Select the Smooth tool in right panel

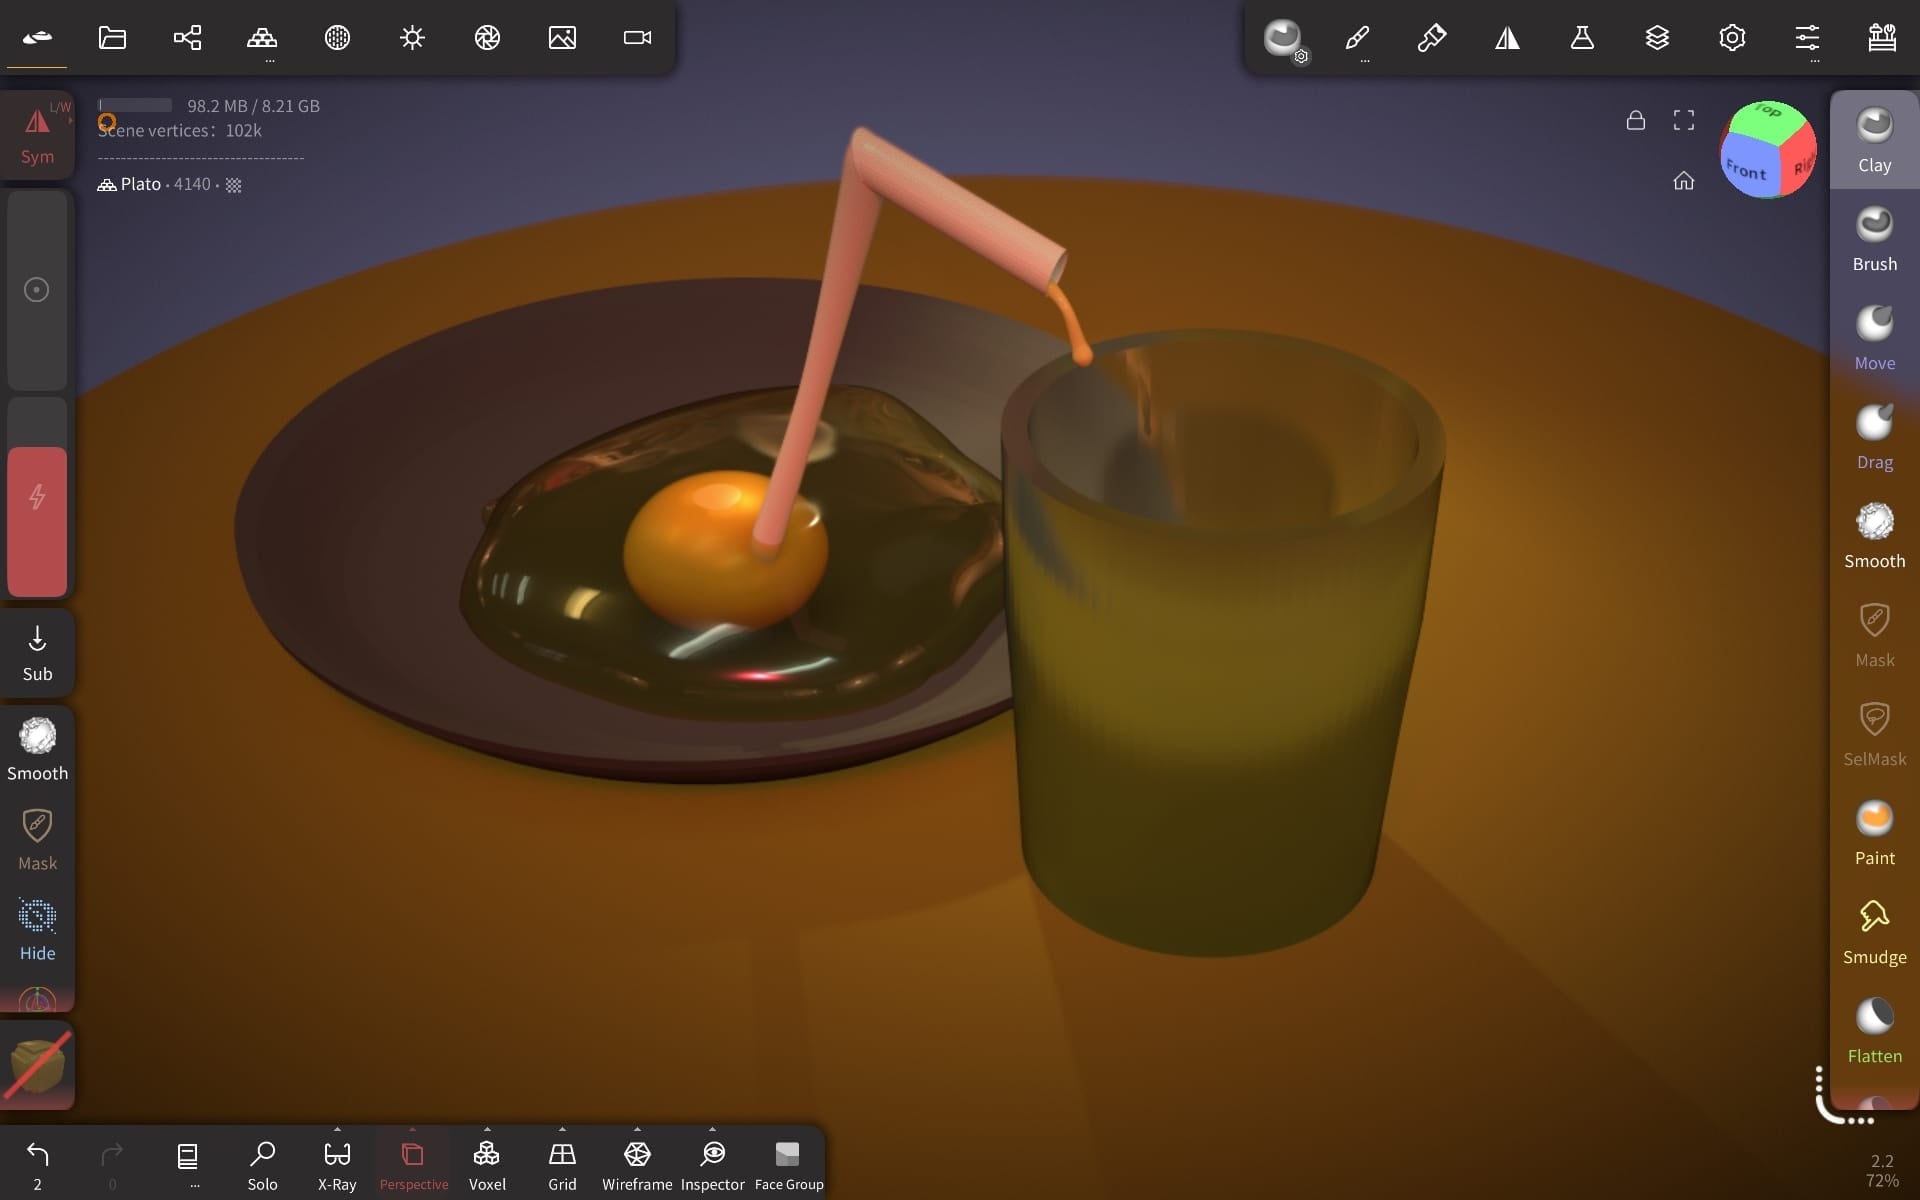[1874, 536]
